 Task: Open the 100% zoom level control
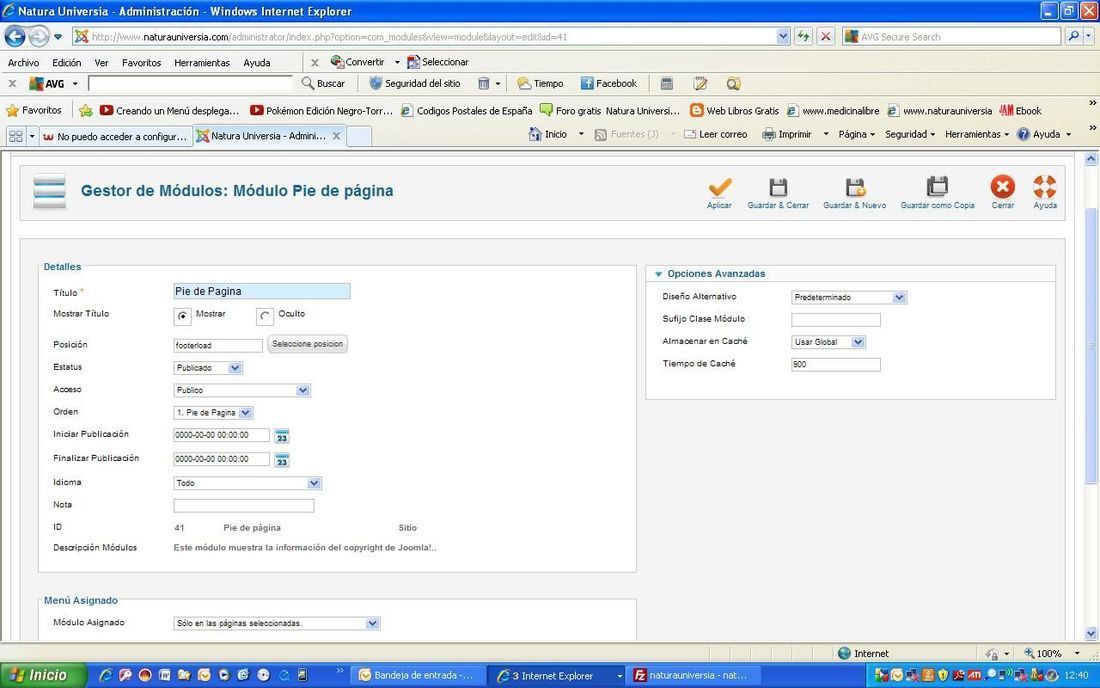(1052, 653)
